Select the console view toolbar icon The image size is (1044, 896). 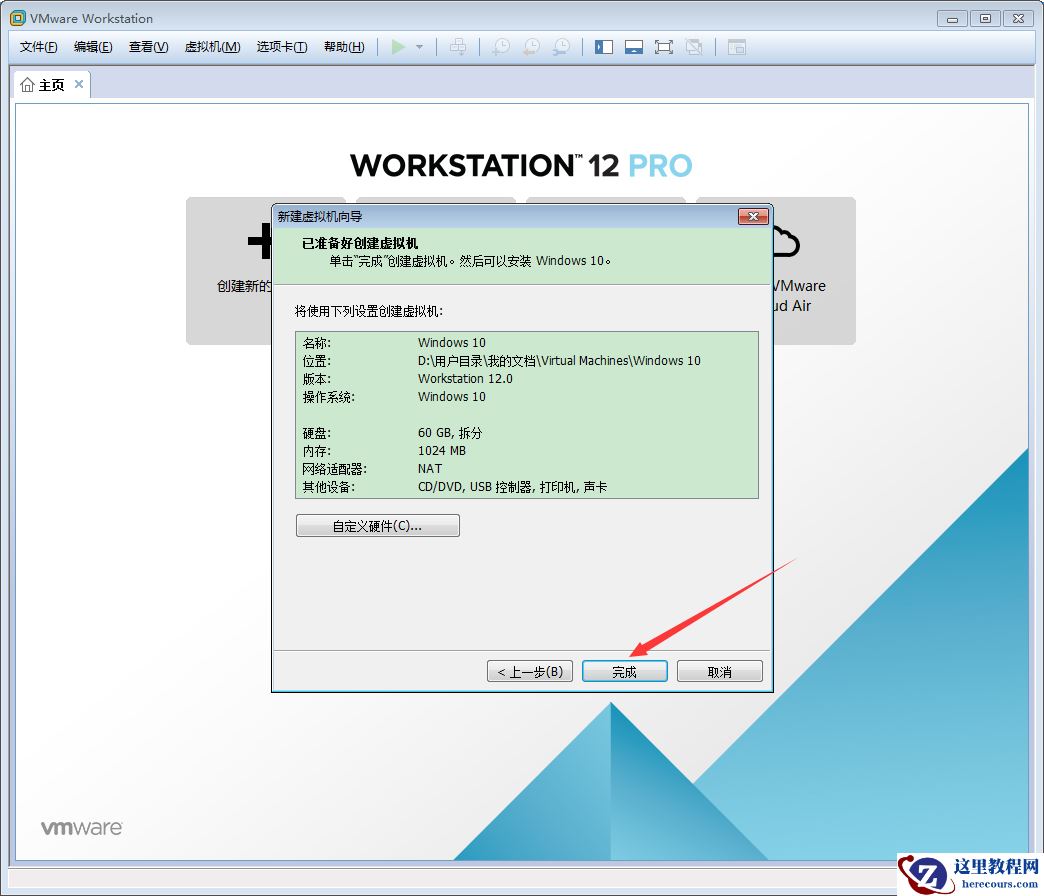point(736,46)
